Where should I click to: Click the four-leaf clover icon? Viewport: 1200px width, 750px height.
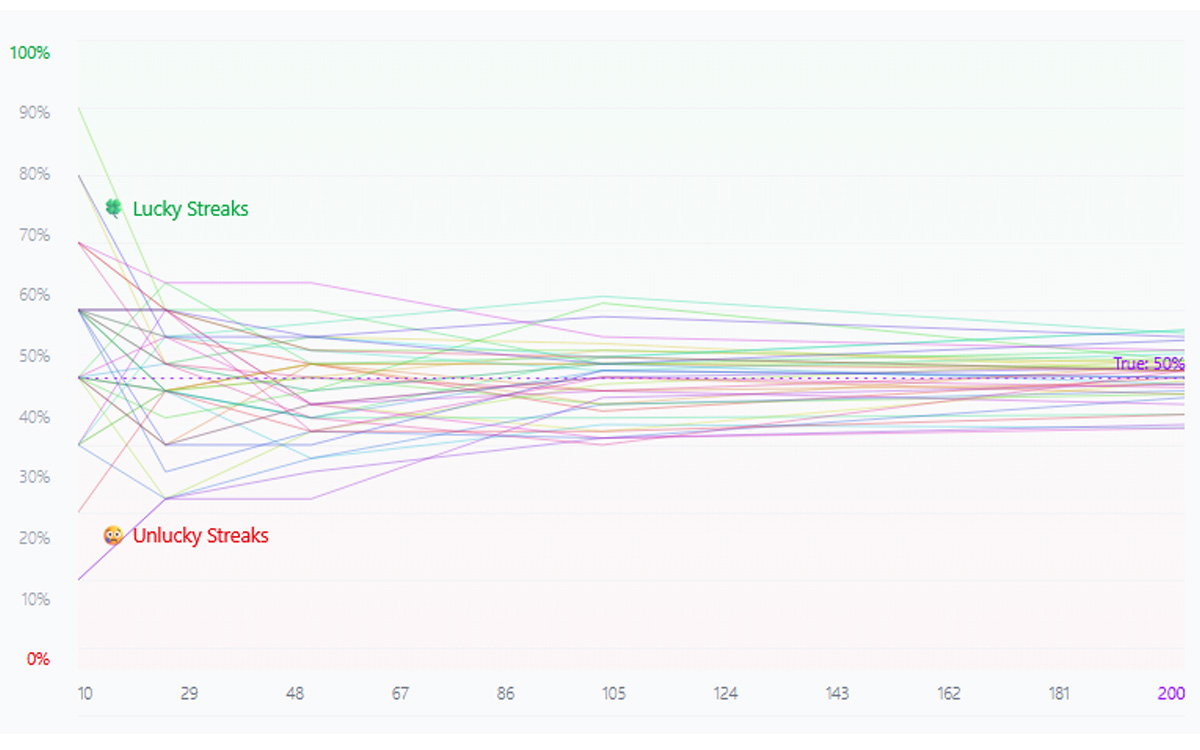[114, 208]
